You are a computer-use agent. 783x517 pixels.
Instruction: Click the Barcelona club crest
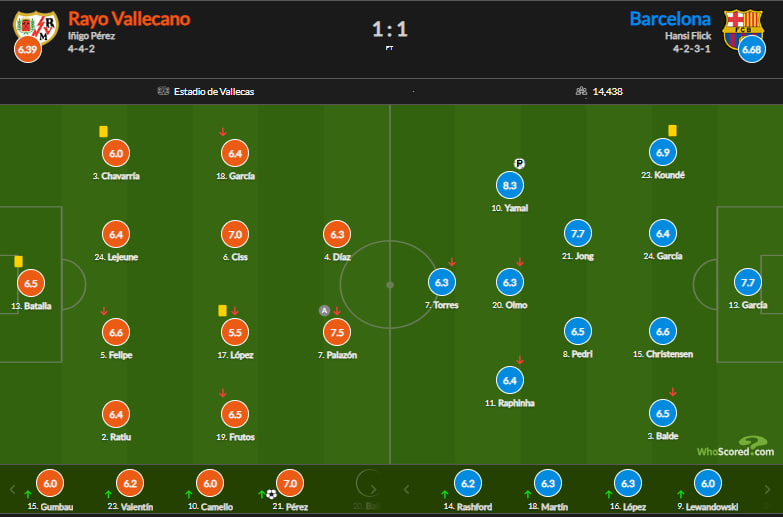click(x=742, y=27)
